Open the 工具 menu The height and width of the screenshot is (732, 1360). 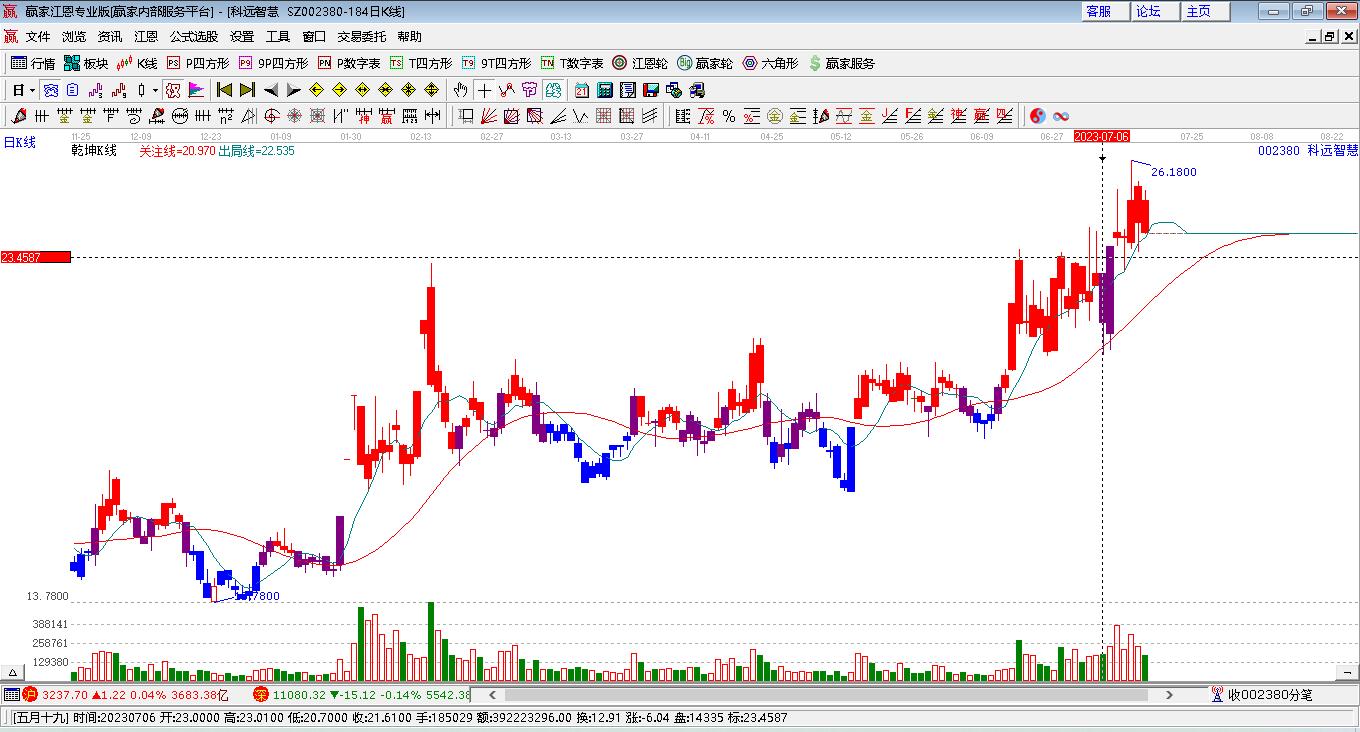click(278, 37)
